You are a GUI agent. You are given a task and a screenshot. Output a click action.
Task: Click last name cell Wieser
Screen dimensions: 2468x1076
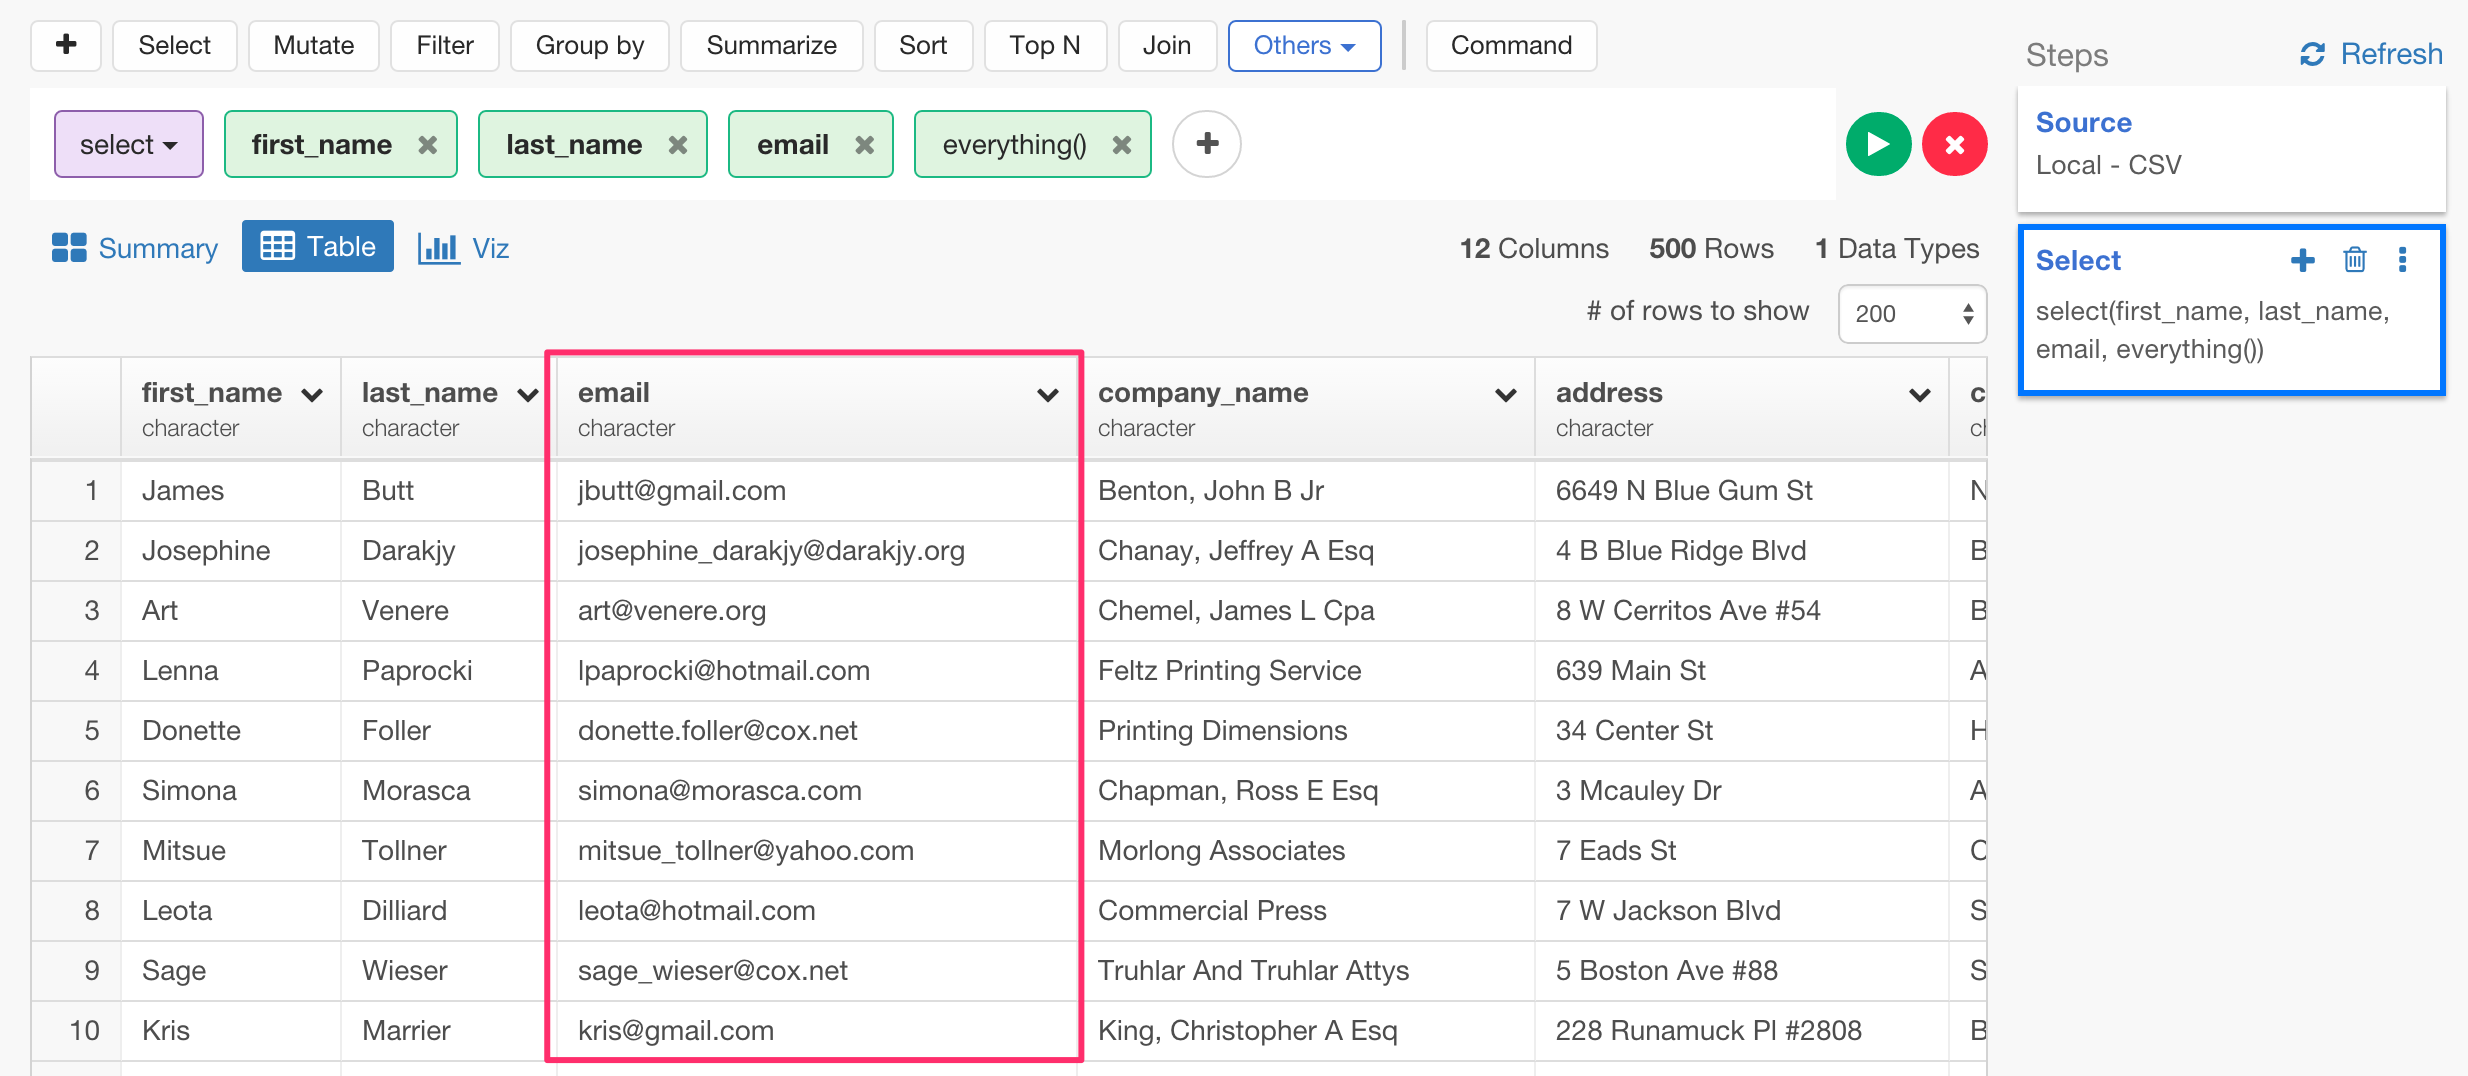448,970
